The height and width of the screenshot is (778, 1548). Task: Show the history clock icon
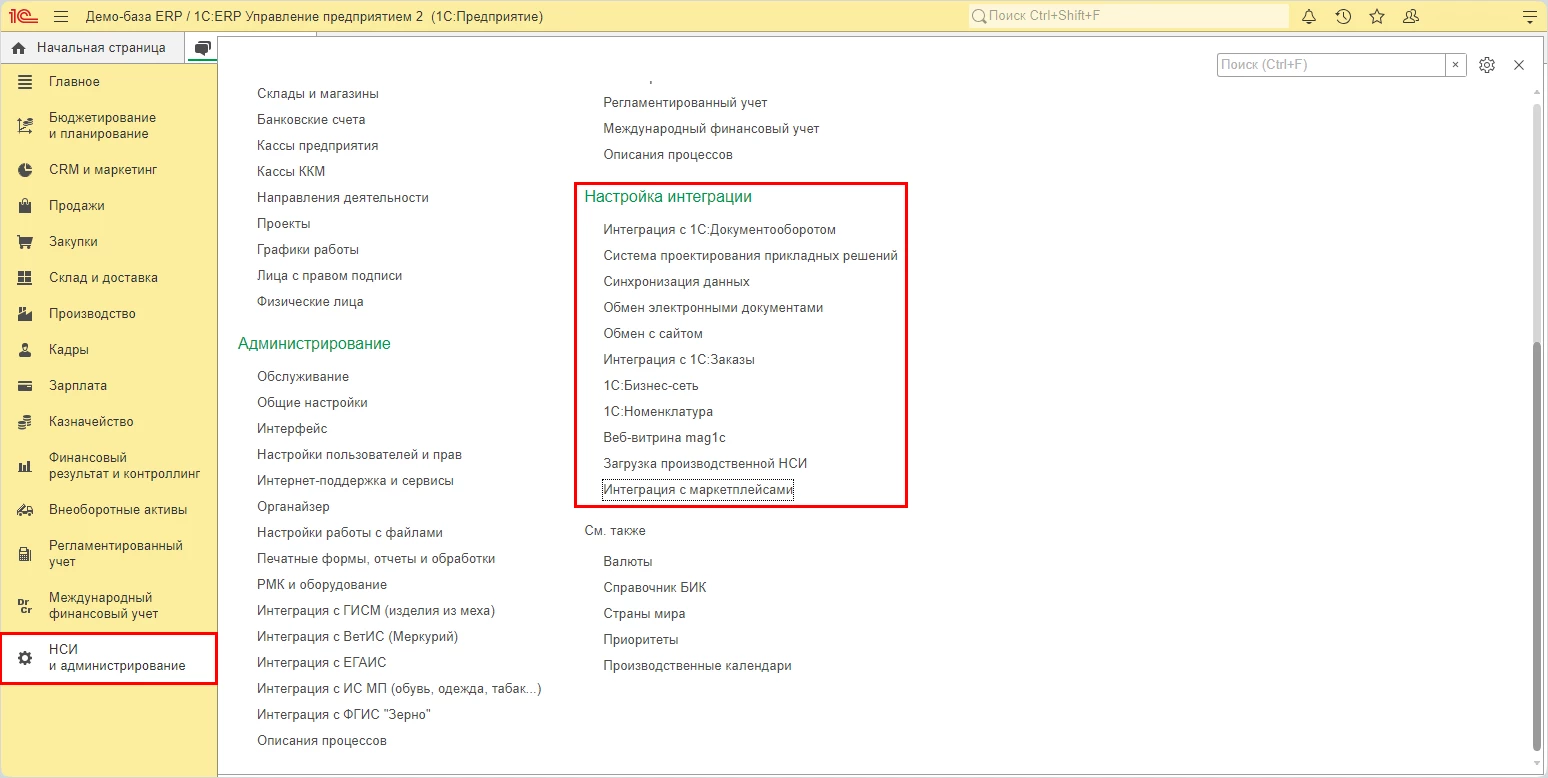click(x=1343, y=17)
